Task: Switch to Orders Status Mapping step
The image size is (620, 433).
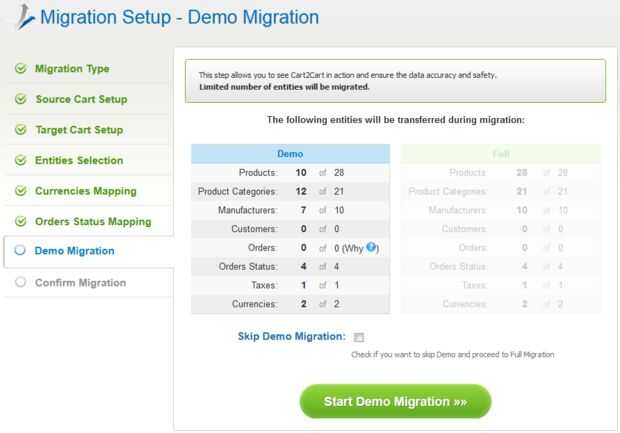Action: (x=93, y=221)
